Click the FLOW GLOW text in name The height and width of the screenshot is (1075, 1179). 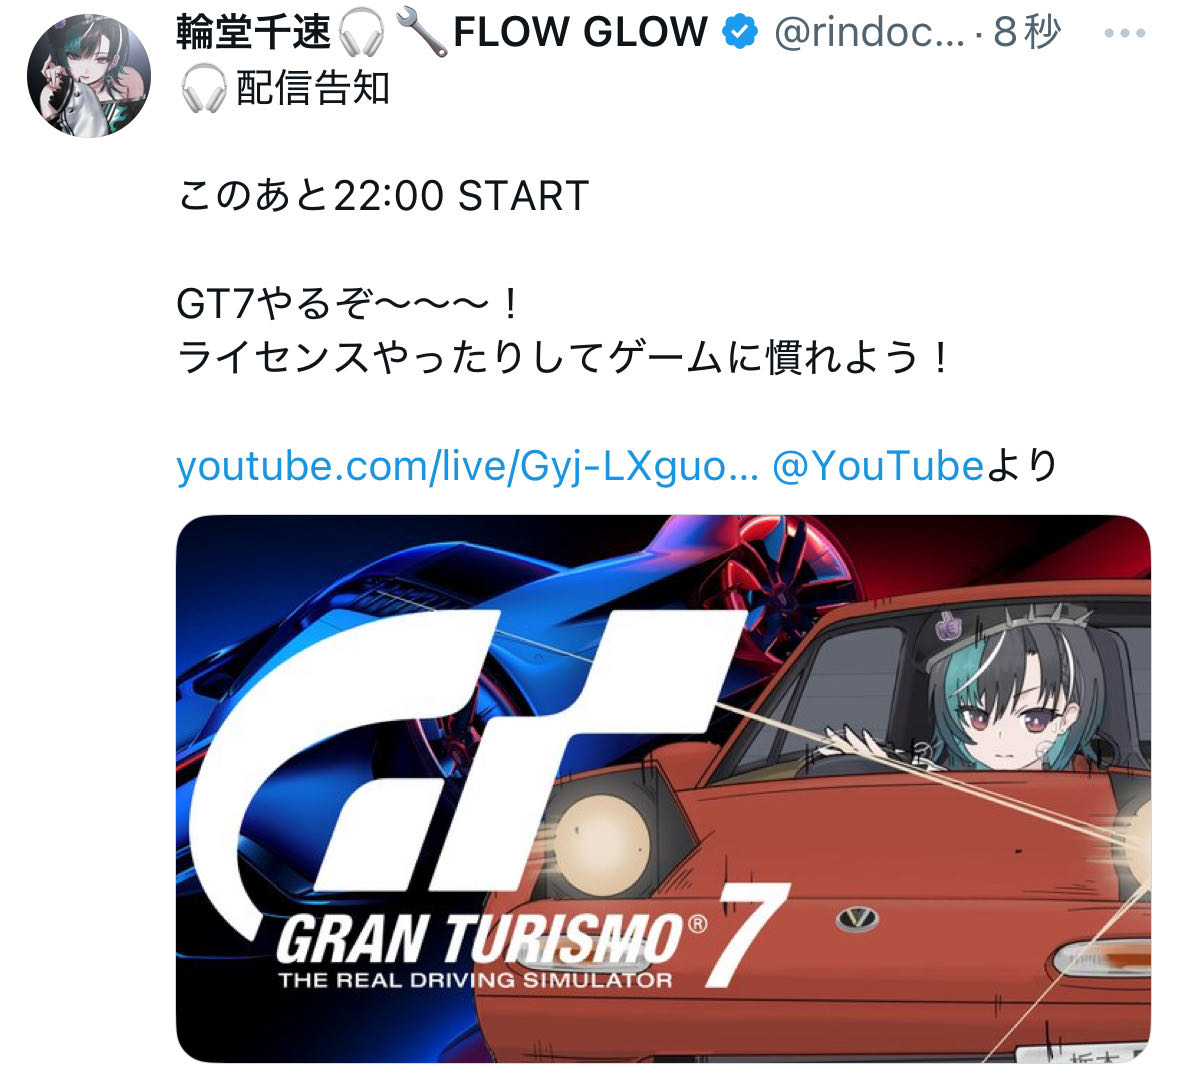click(580, 33)
